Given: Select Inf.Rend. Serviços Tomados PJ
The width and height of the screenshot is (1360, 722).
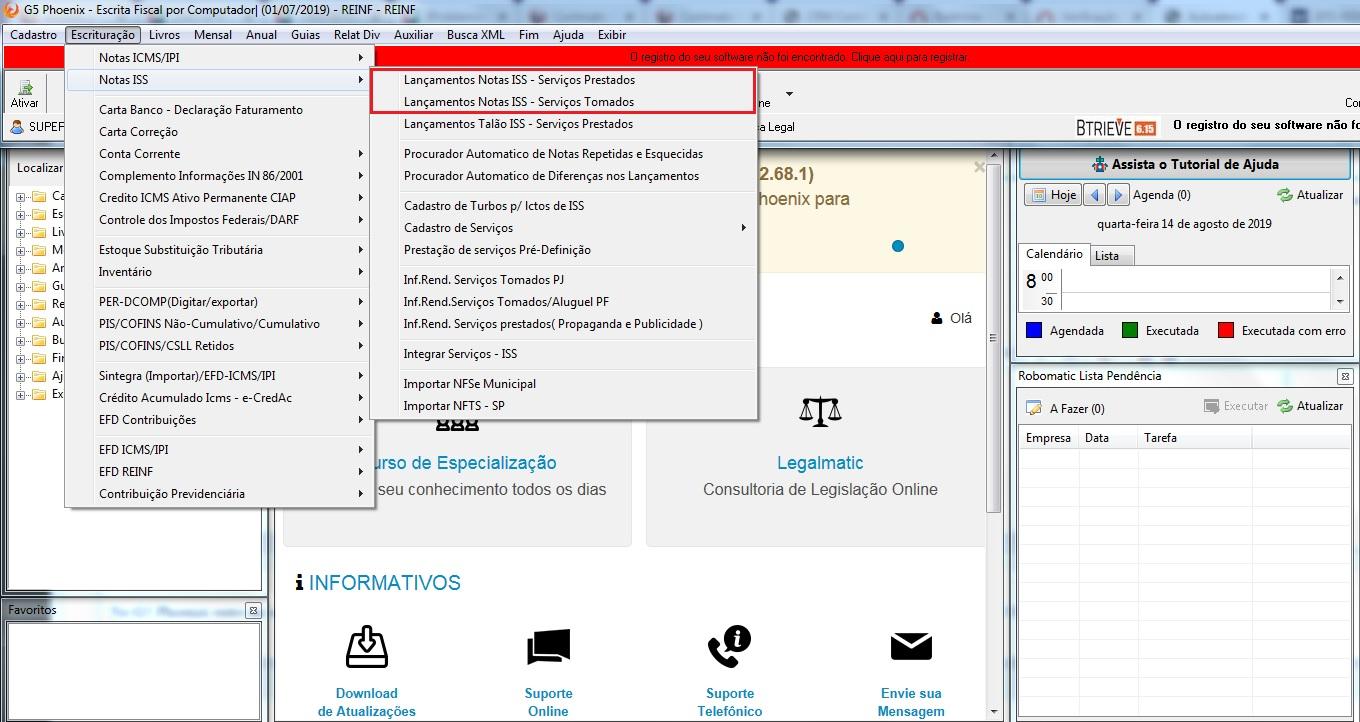Looking at the screenshot, I should (563, 280).
